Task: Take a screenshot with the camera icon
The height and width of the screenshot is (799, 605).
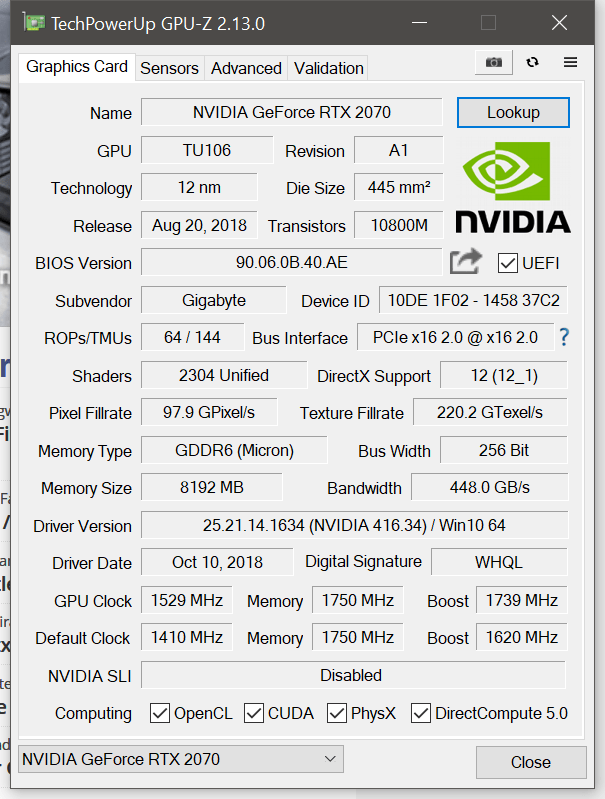Action: [x=493, y=62]
